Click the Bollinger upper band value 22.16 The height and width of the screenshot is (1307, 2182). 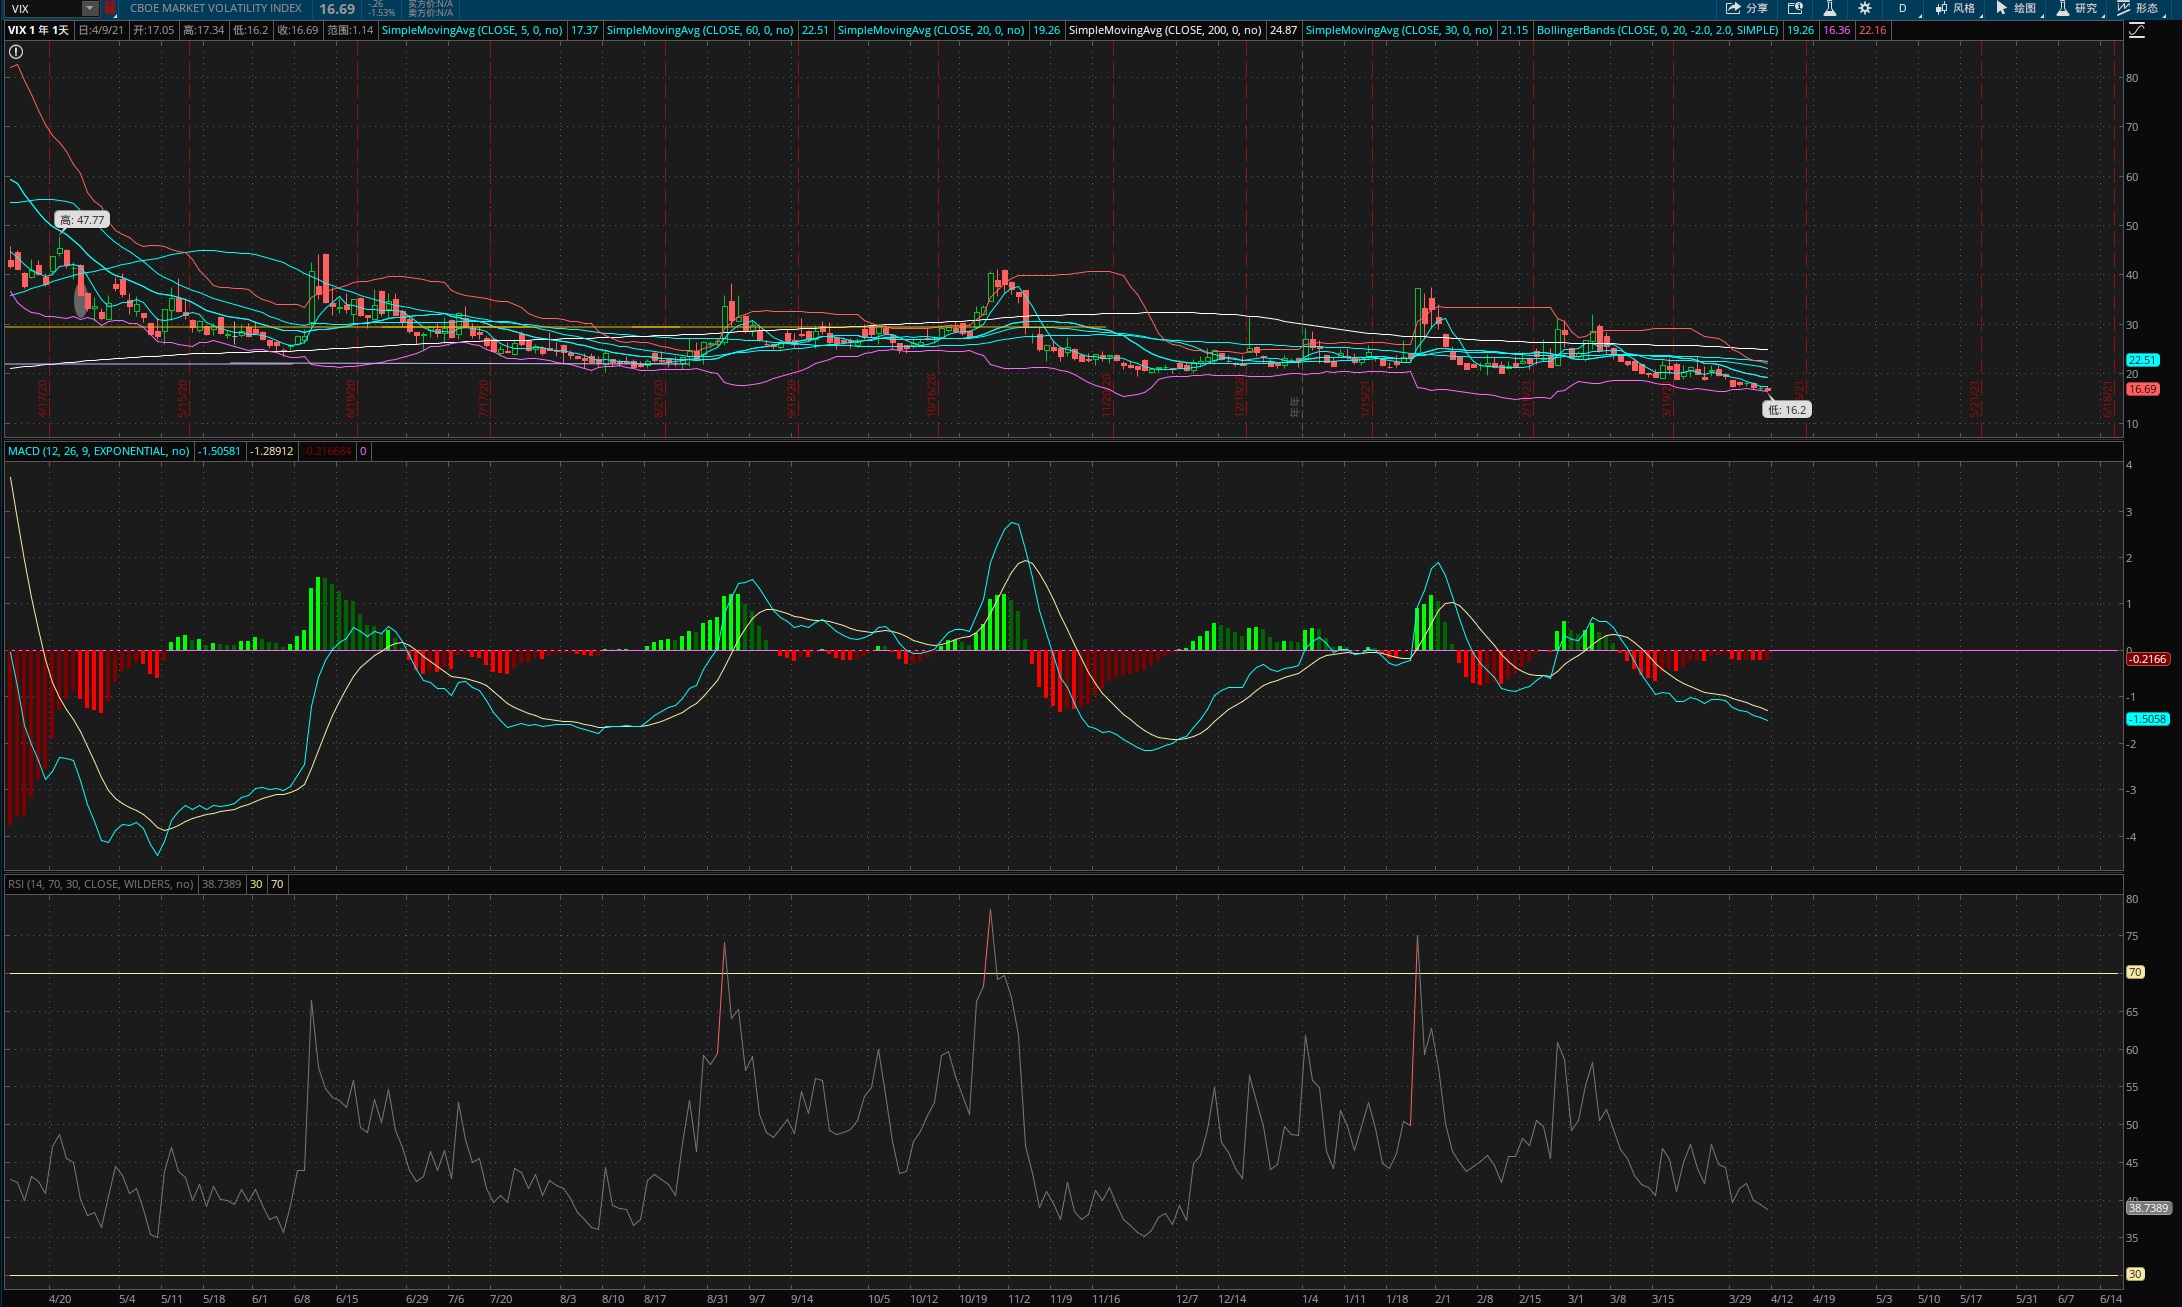point(1873,30)
